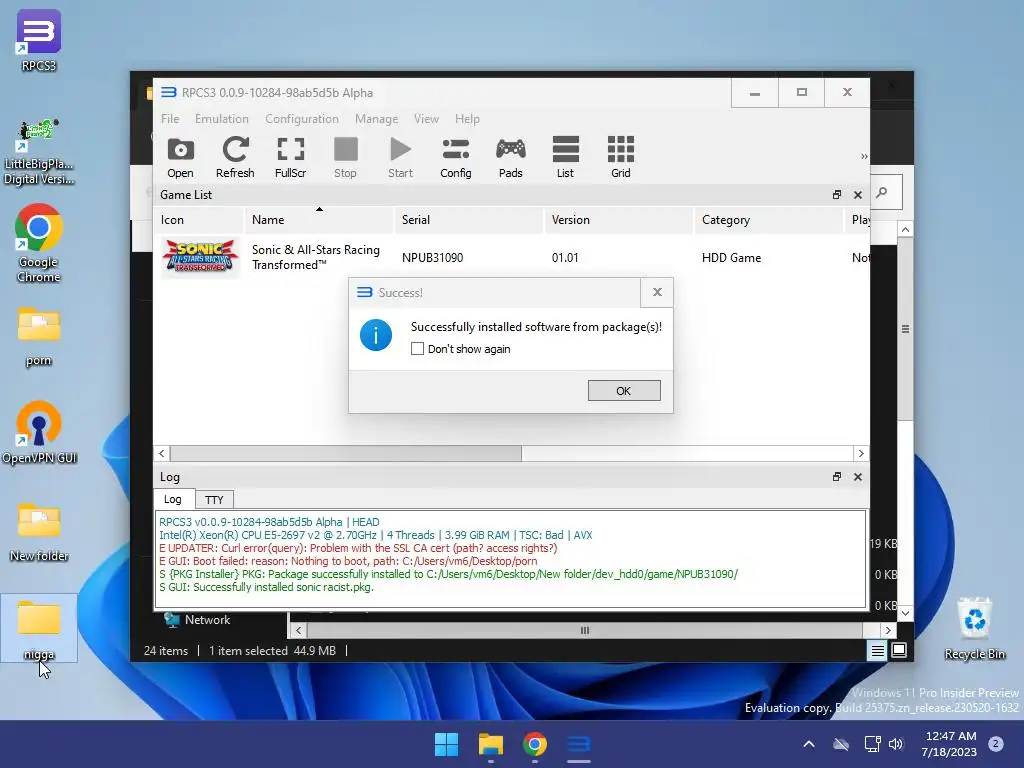Viewport: 1024px width, 768px height.
Task: Click the Recycle Bin desktop icon
Action: [x=974, y=628]
